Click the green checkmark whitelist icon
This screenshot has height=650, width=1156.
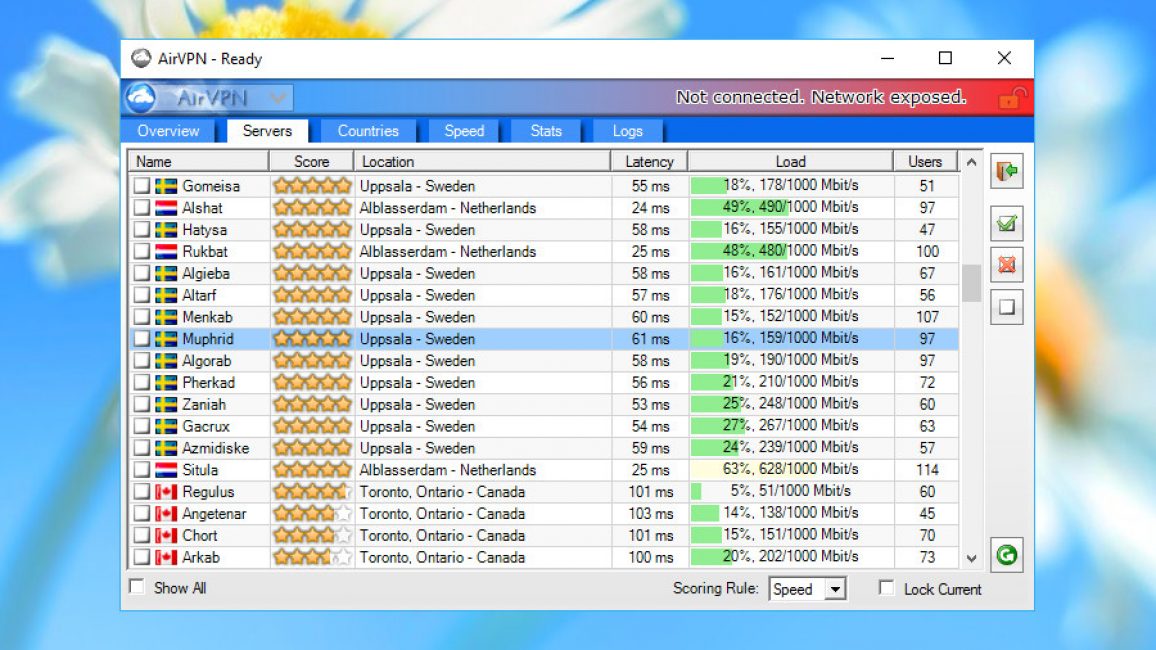1006,224
